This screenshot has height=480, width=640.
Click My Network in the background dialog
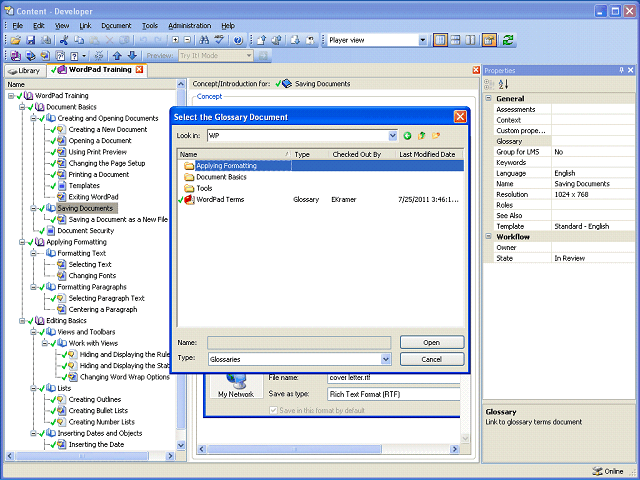pyautogui.click(x=236, y=386)
